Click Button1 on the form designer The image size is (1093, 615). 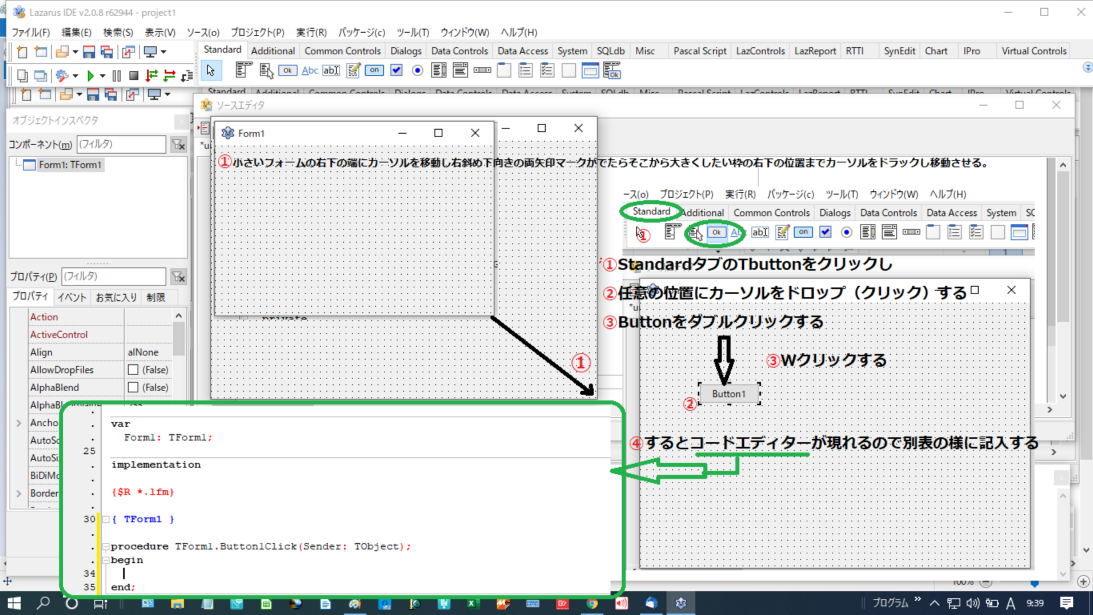728,394
